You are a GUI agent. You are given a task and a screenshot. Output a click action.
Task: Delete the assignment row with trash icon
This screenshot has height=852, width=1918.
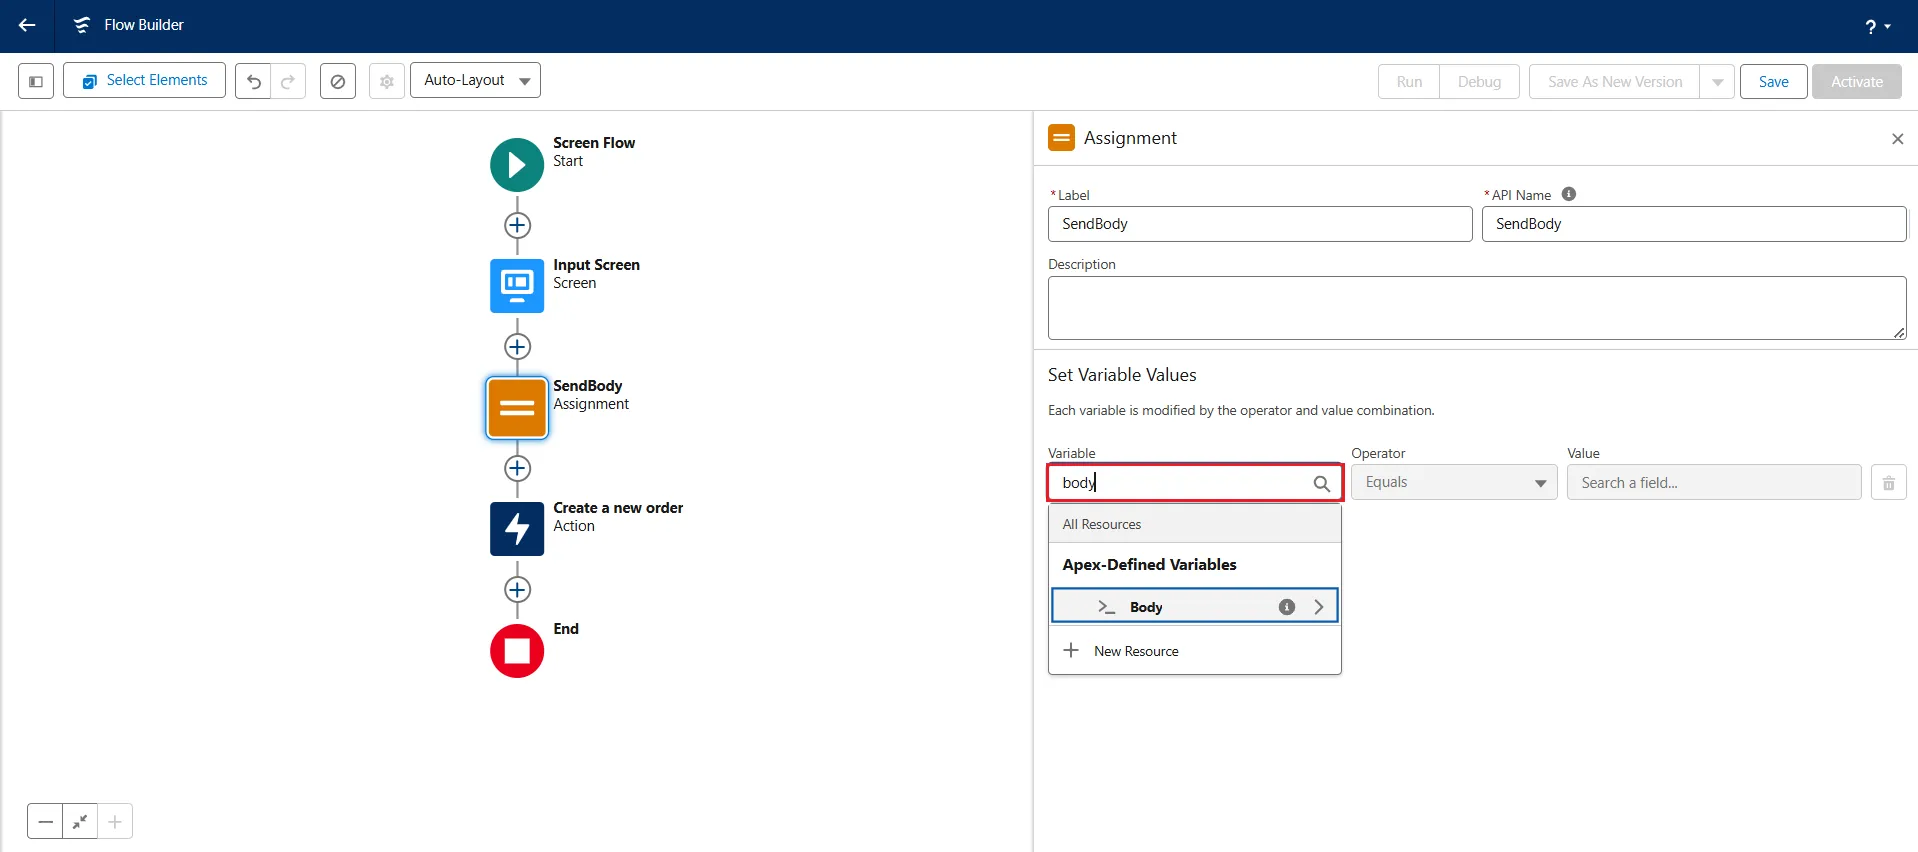1888,483
